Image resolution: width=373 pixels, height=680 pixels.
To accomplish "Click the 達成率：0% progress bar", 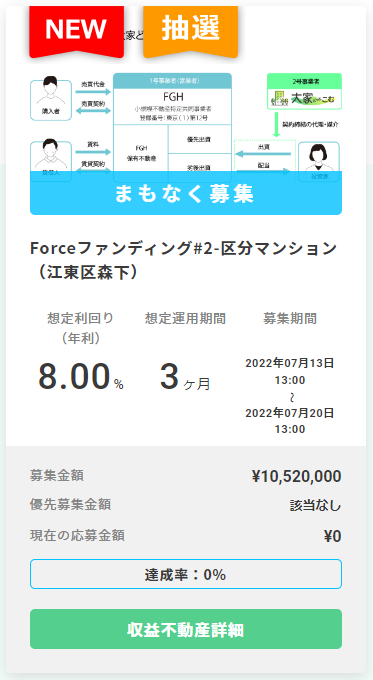I will coord(186,574).
